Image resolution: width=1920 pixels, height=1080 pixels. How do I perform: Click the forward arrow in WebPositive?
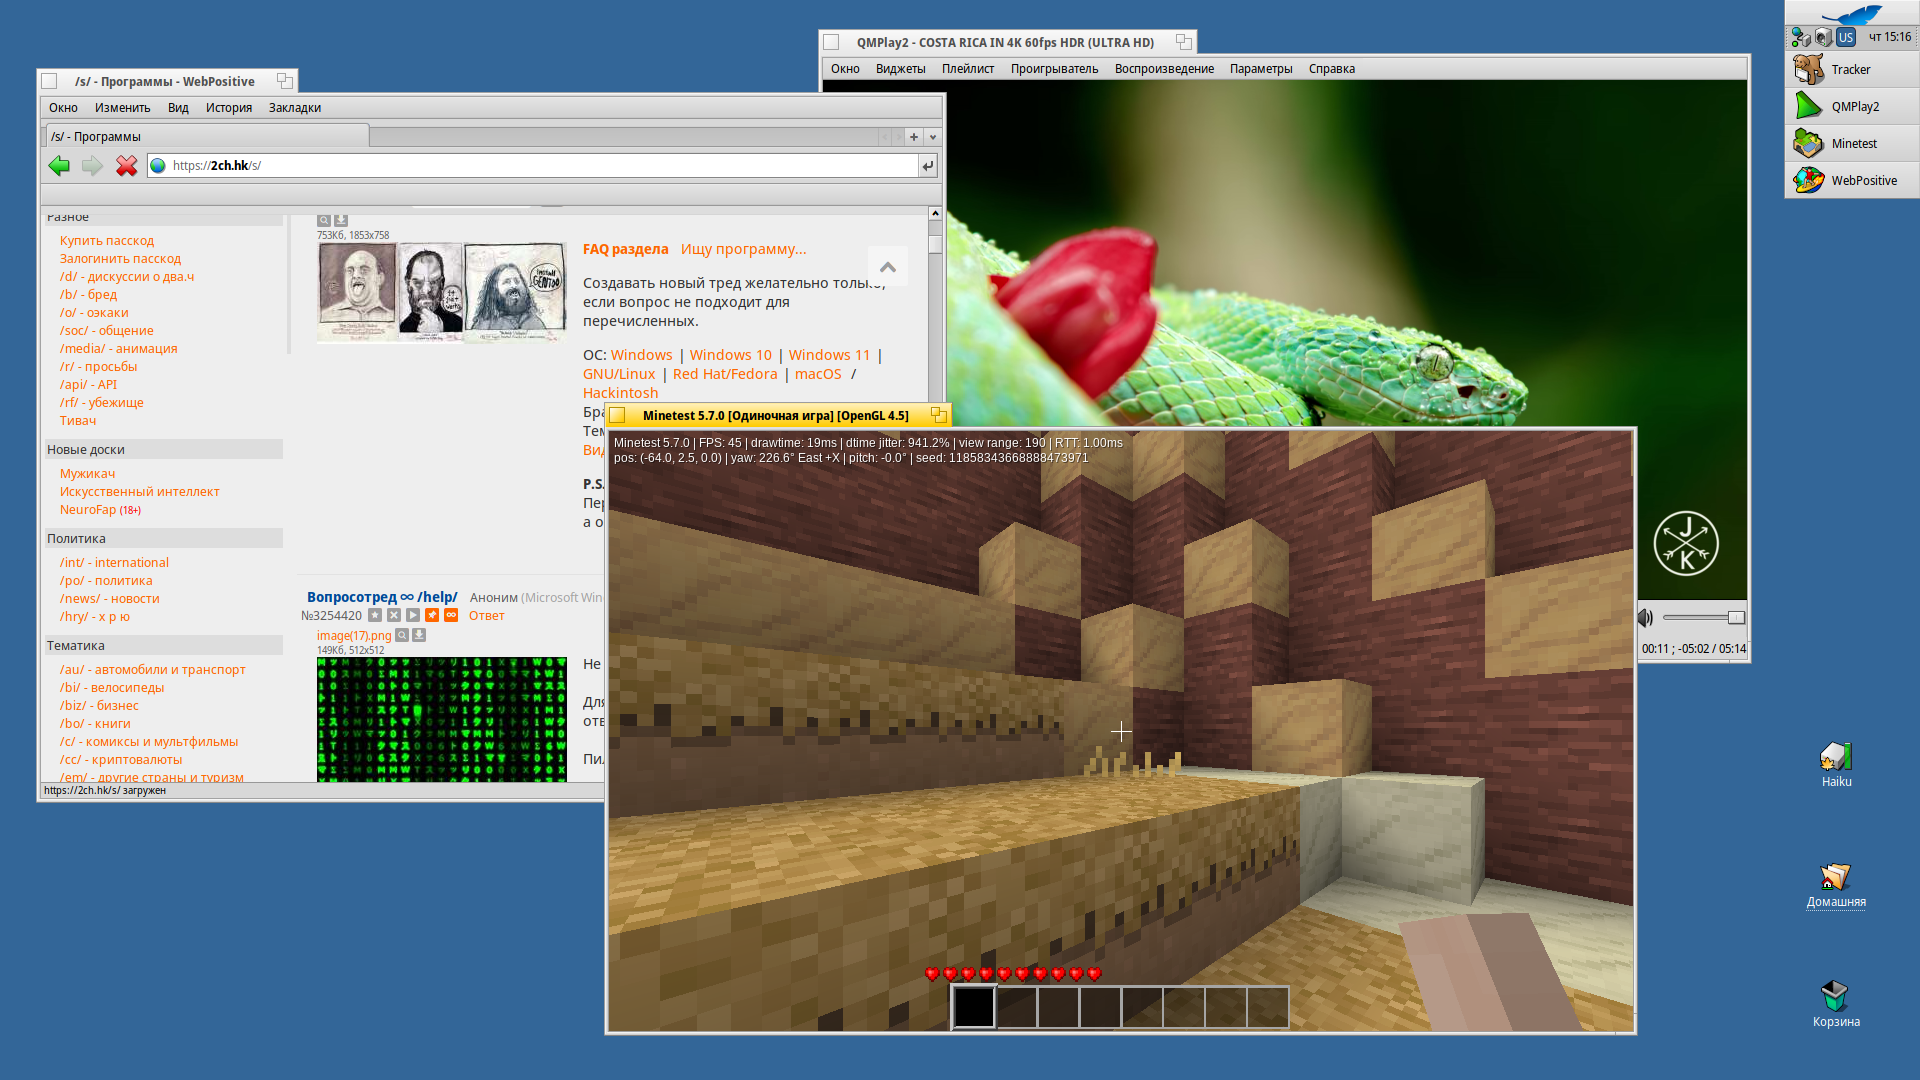tap(92, 166)
